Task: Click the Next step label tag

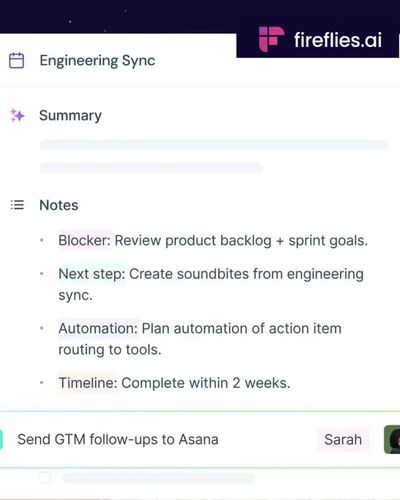Action: tap(92, 274)
